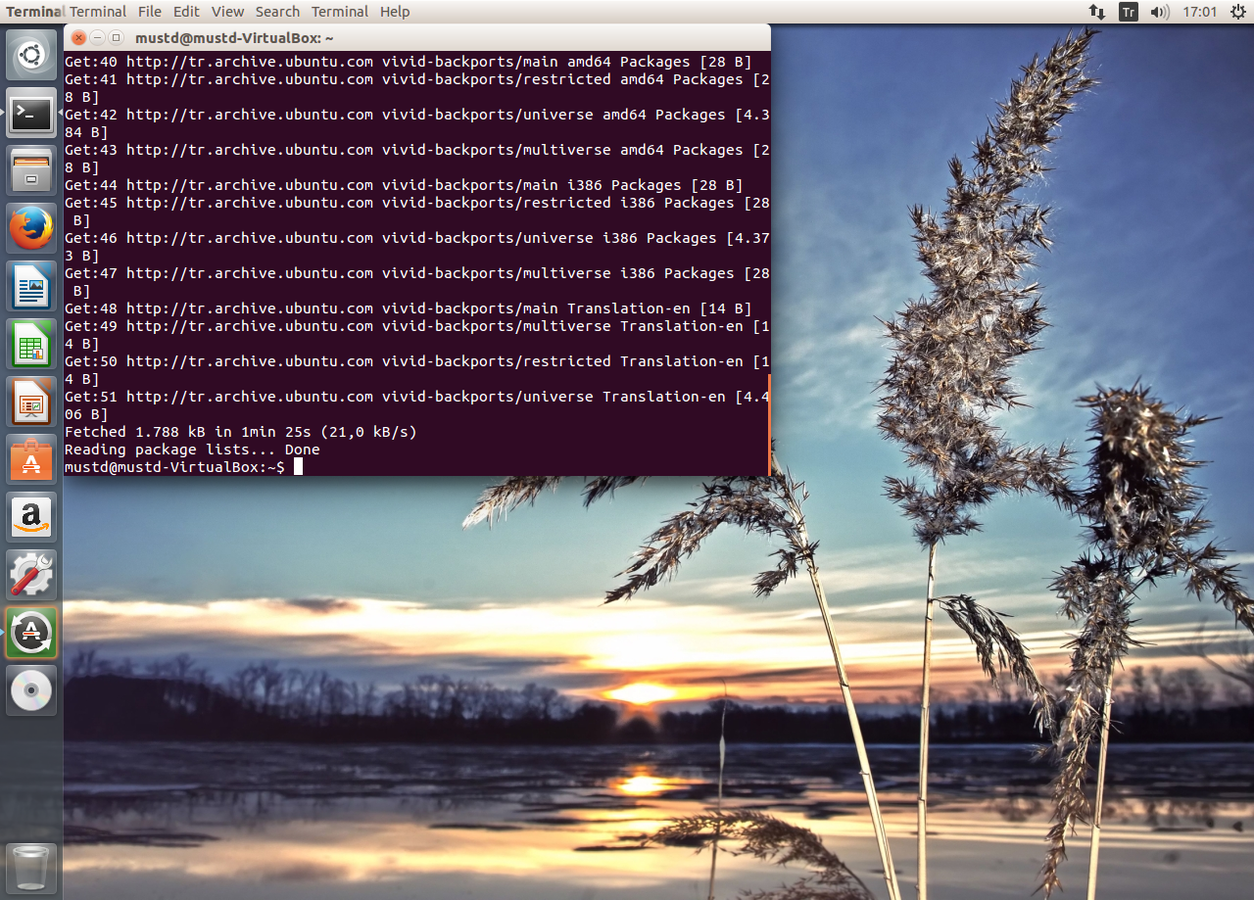Close the terminal window
The image size is (1254, 900).
(79, 38)
